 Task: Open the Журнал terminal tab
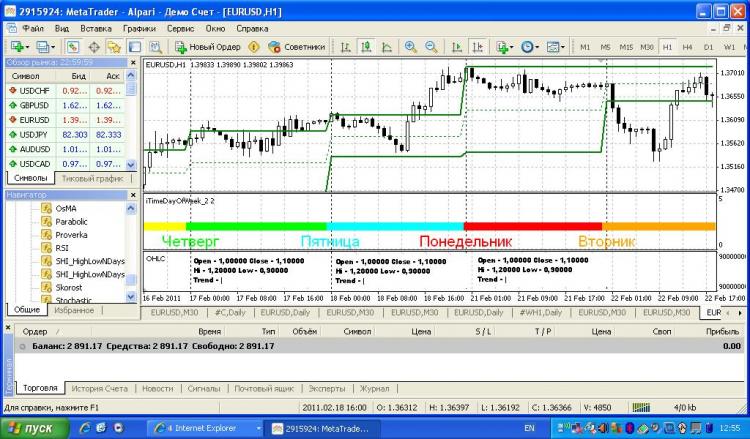coord(375,388)
